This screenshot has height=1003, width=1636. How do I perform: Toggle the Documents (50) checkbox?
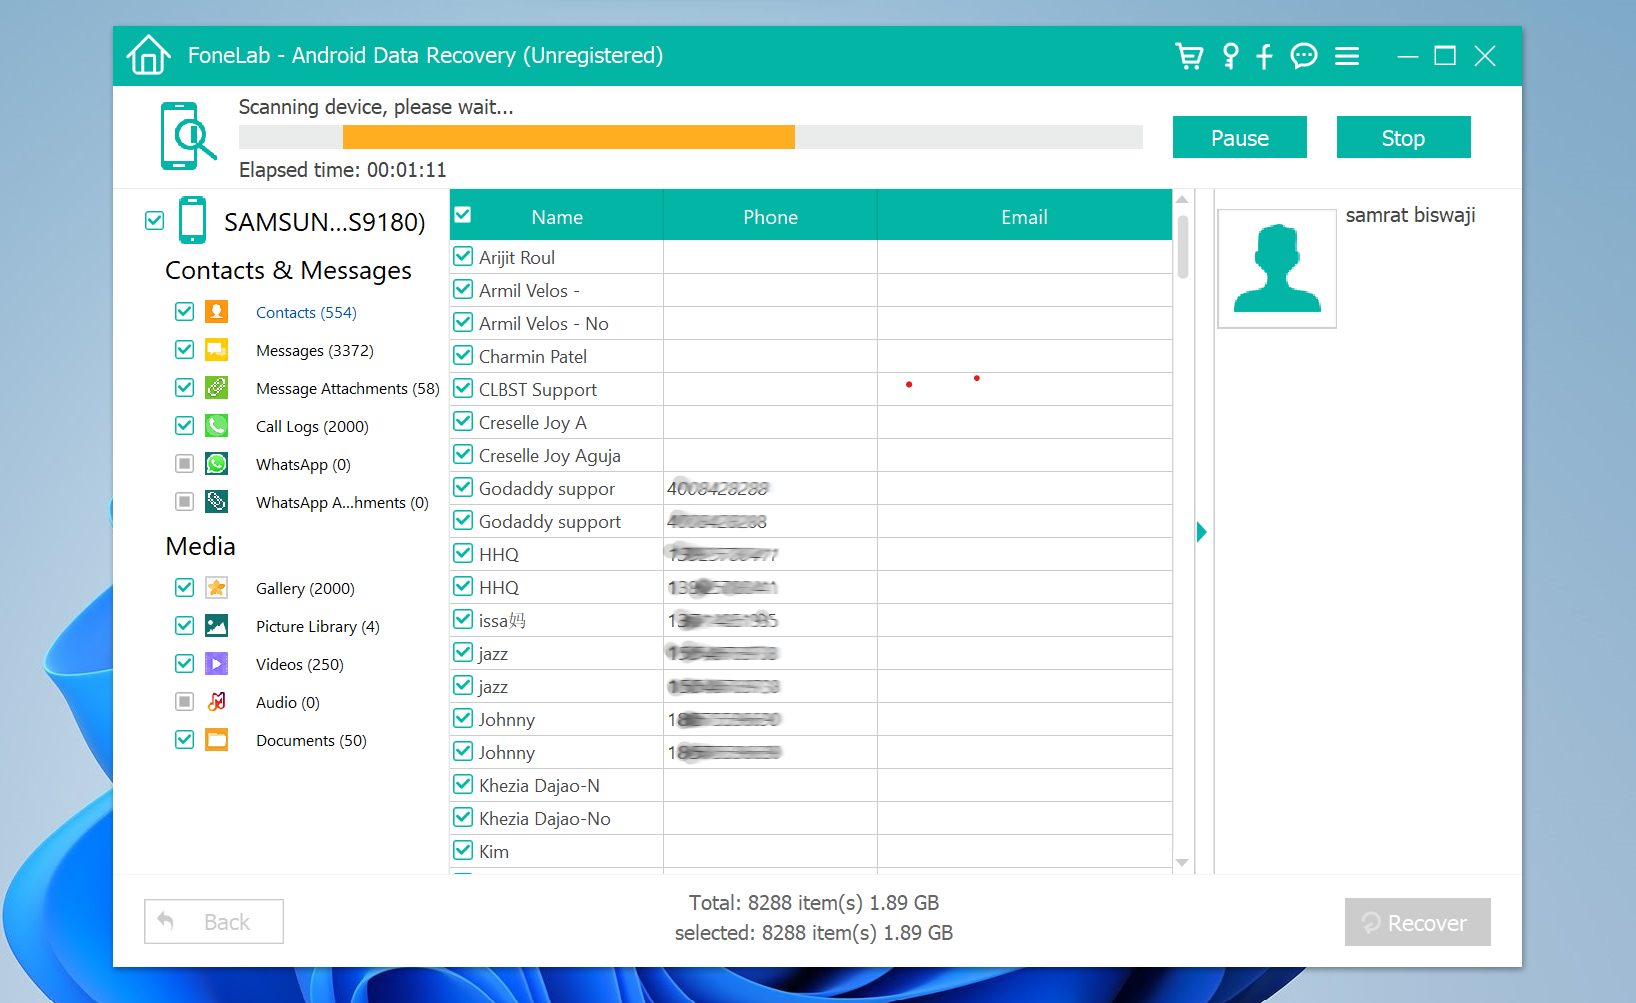184,739
